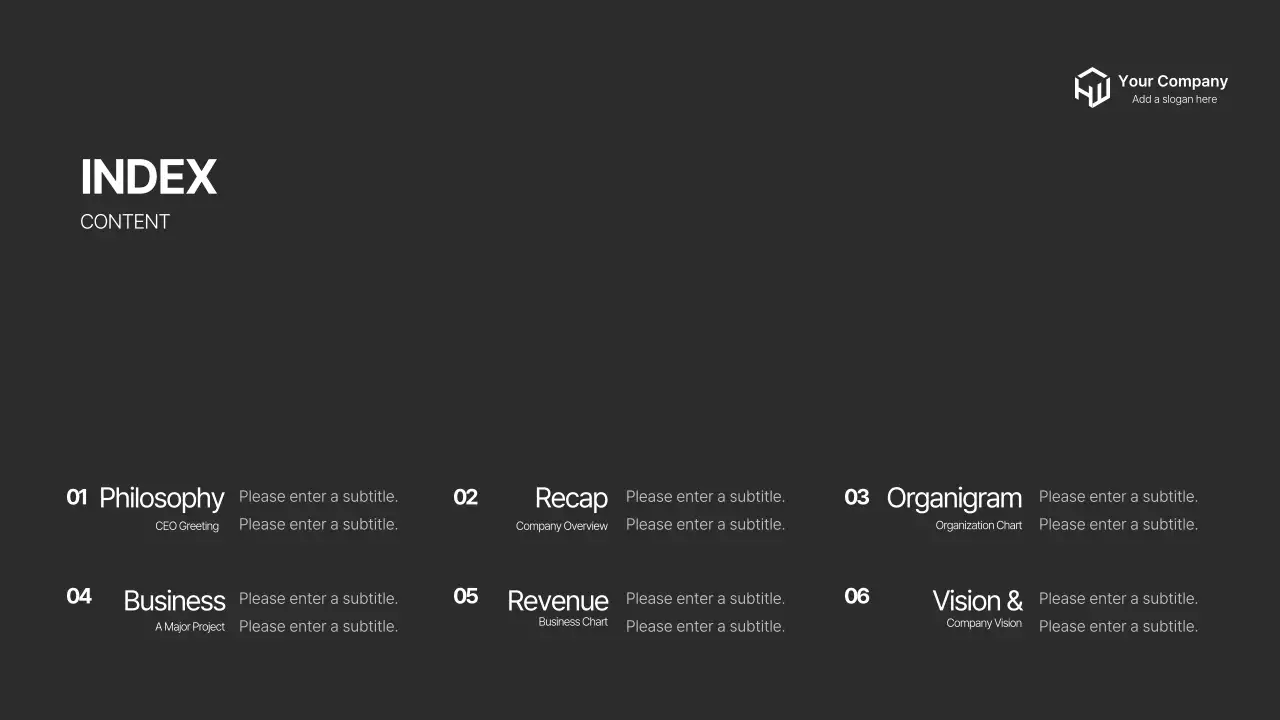The image size is (1280, 720).
Task: Click the Your Company hexagon logo
Action: [1093, 87]
